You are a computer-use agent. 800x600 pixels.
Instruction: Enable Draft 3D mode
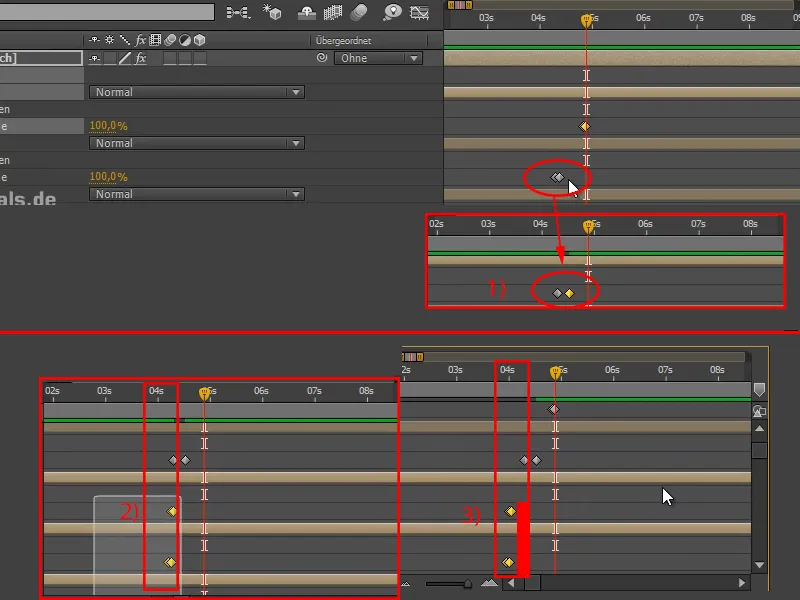[274, 15]
